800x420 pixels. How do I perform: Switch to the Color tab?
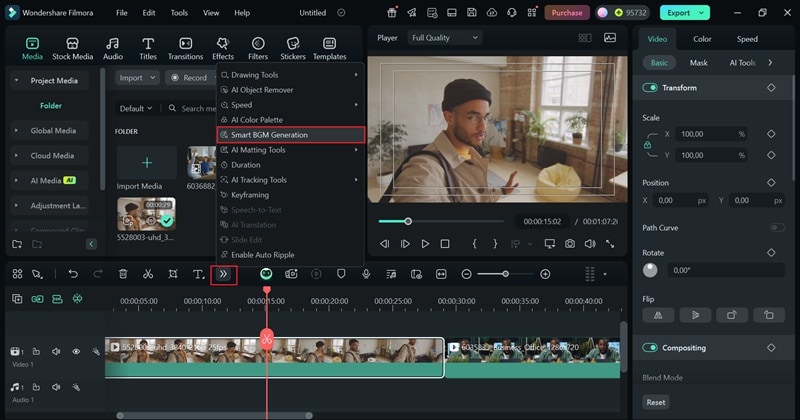(x=702, y=39)
